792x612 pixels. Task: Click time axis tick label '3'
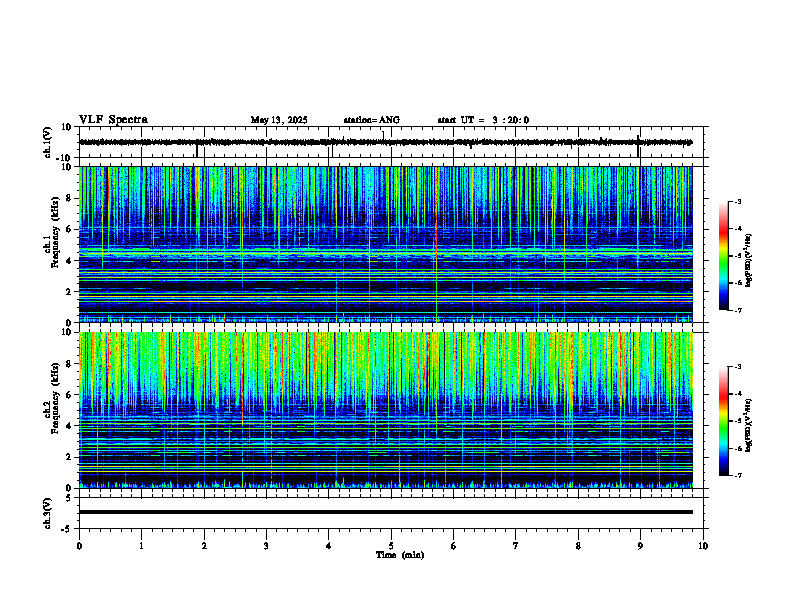point(266,546)
